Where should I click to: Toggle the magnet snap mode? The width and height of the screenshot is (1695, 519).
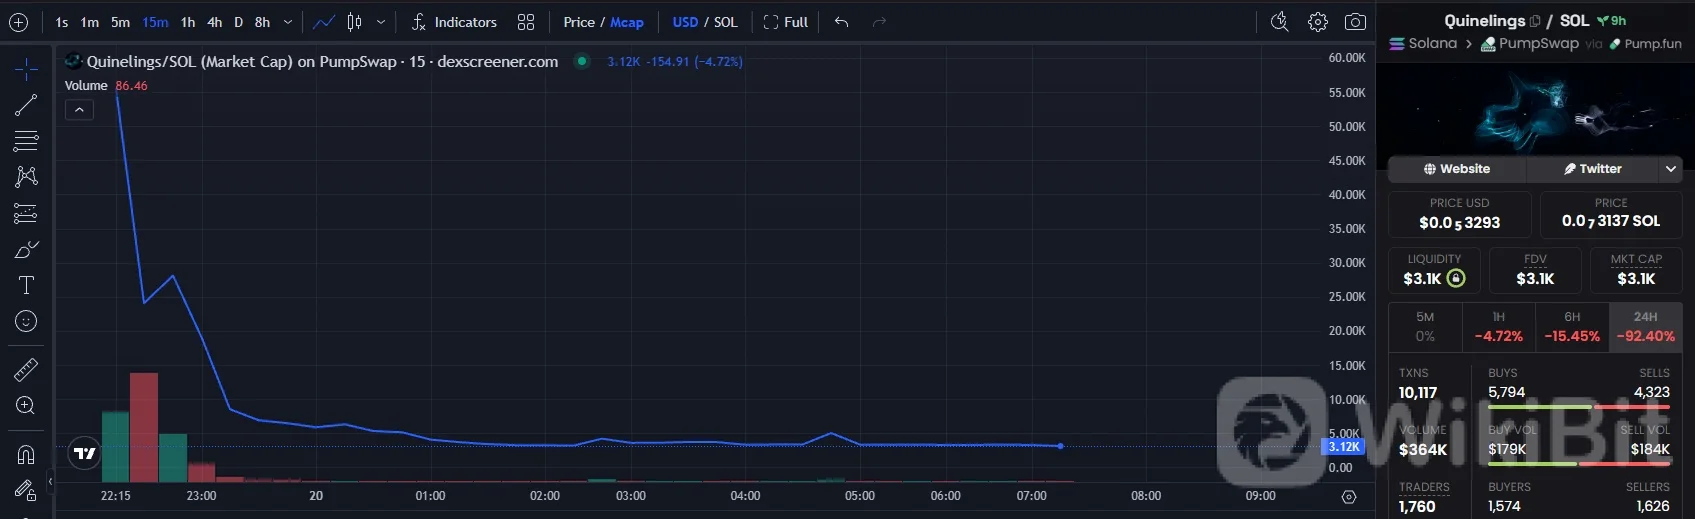(26, 454)
